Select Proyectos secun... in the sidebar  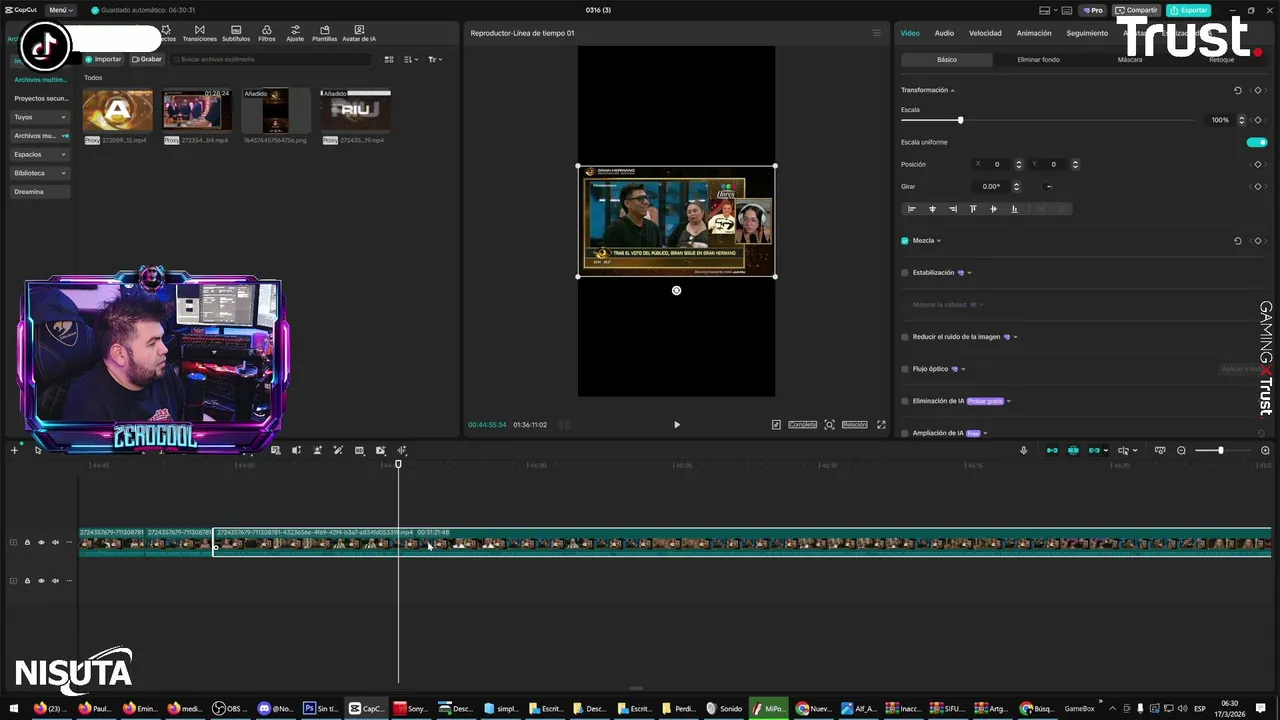[x=41, y=98]
